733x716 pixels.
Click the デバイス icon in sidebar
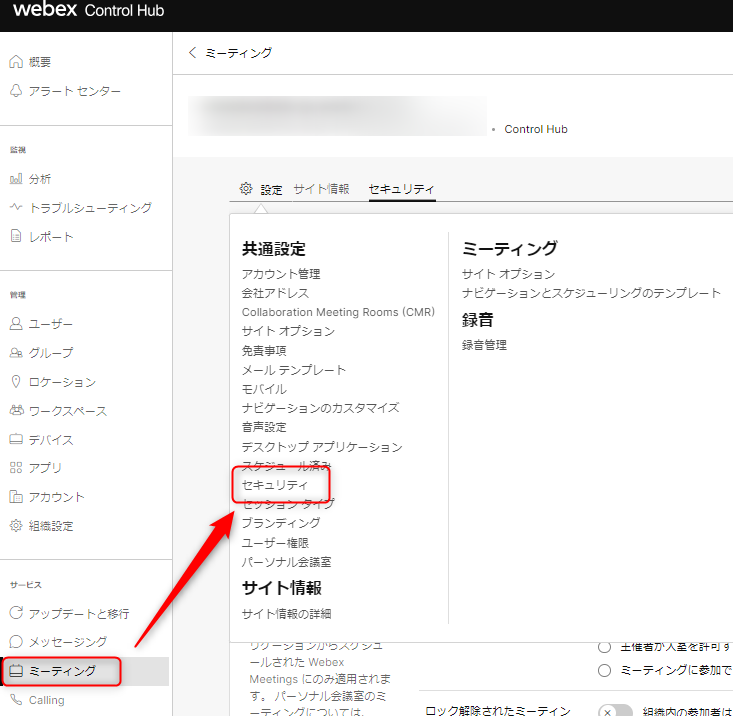(x=16, y=439)
